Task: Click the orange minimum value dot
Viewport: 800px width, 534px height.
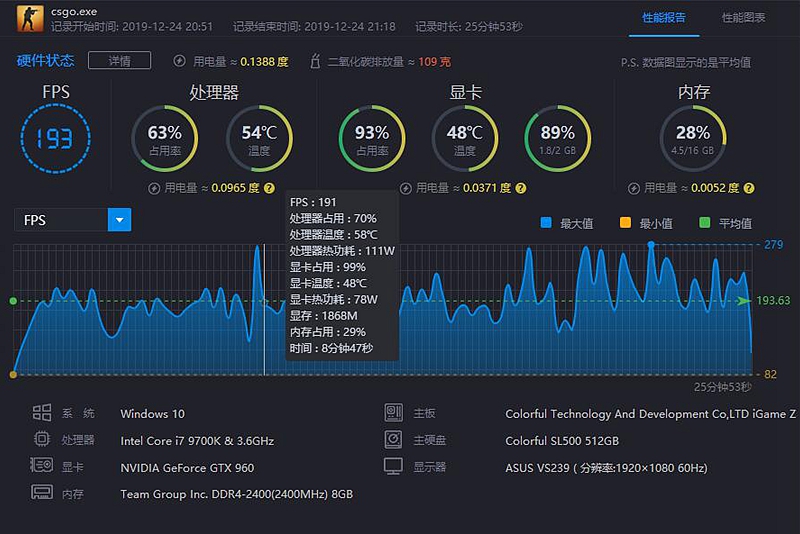Action: [x=13, y=375]
